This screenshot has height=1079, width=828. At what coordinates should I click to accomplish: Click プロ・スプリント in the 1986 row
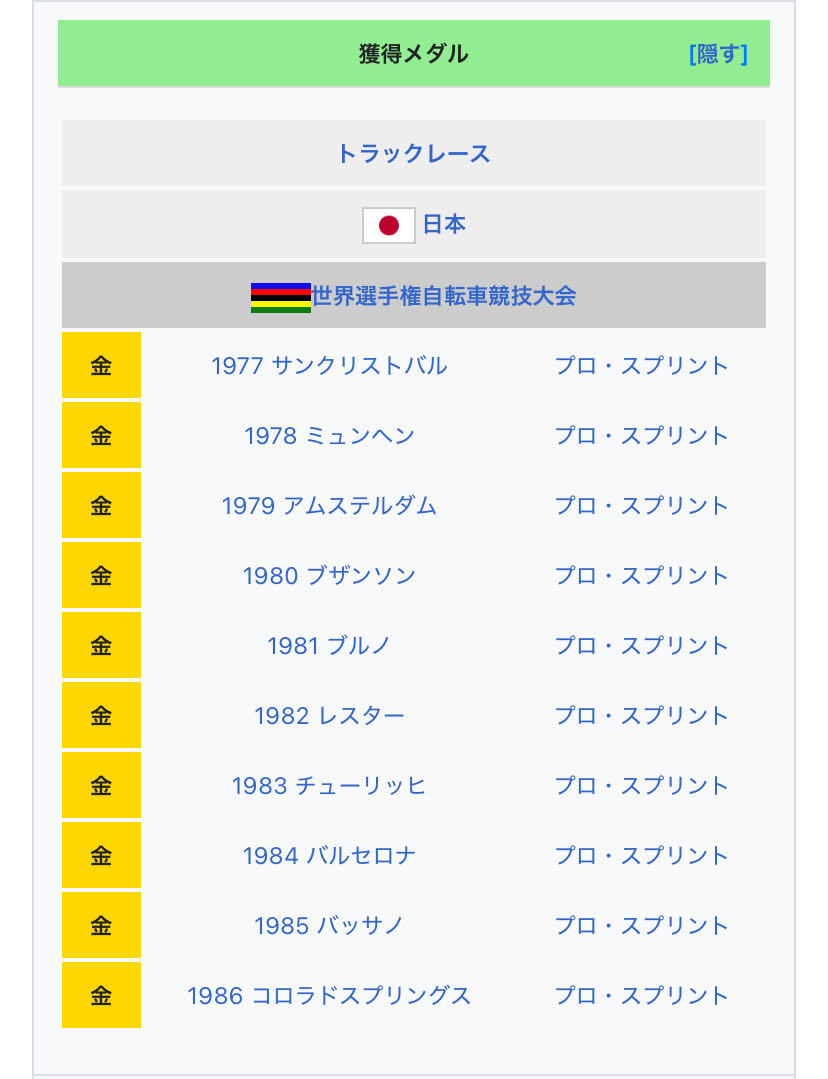click(641, 995)
